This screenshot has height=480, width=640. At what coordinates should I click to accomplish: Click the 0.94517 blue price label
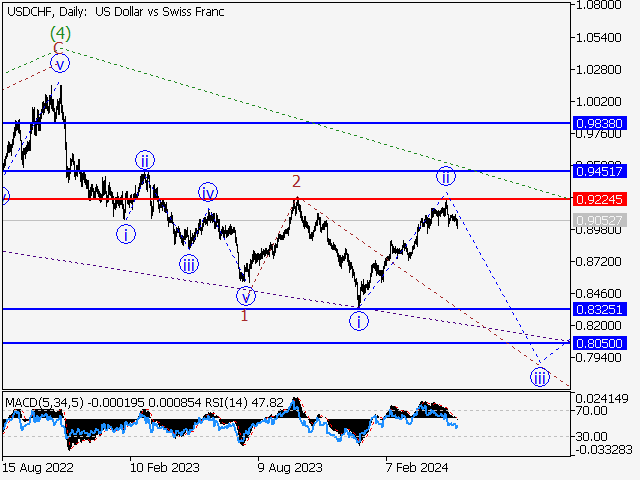600,171
